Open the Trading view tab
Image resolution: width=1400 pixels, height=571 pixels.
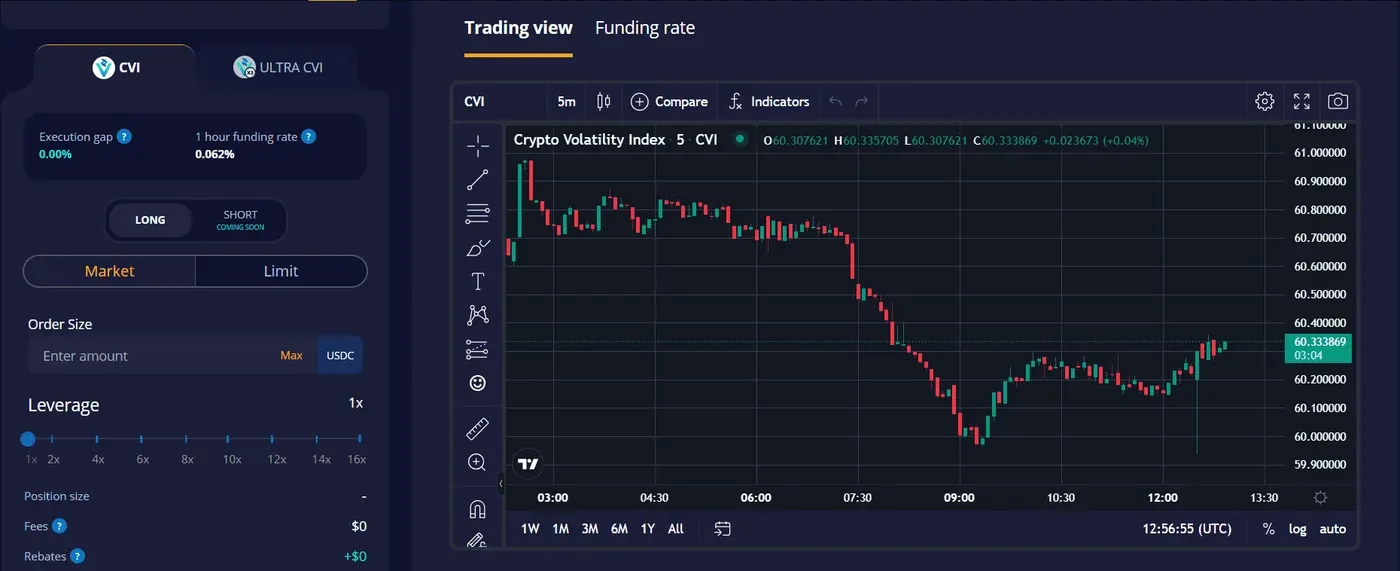pos(518,28)
